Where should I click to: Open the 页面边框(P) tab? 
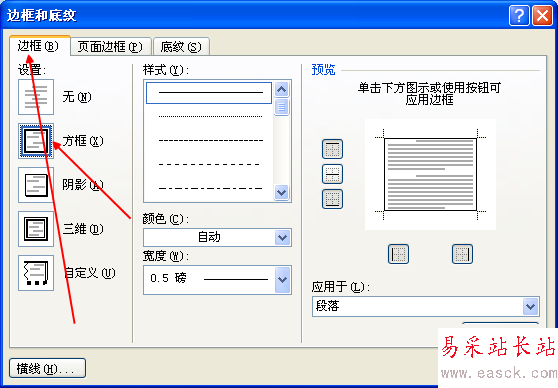click(110, 47)
